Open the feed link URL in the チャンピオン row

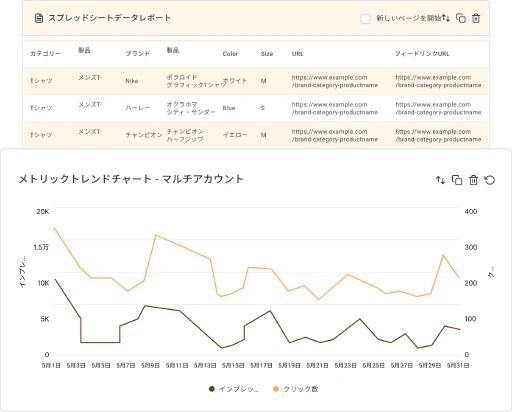(438, 135)
